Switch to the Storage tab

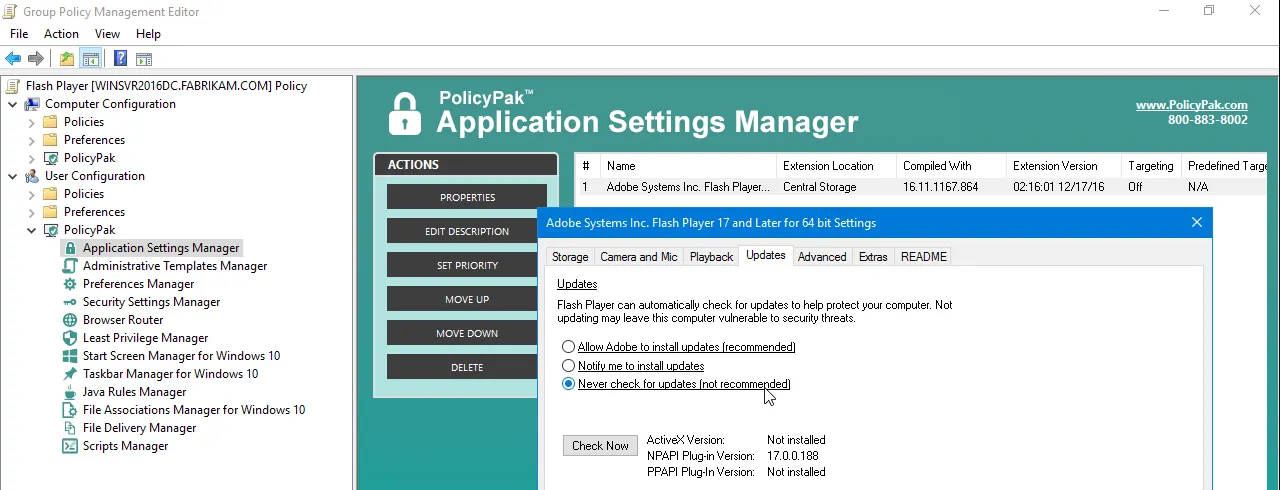(570, 257)
